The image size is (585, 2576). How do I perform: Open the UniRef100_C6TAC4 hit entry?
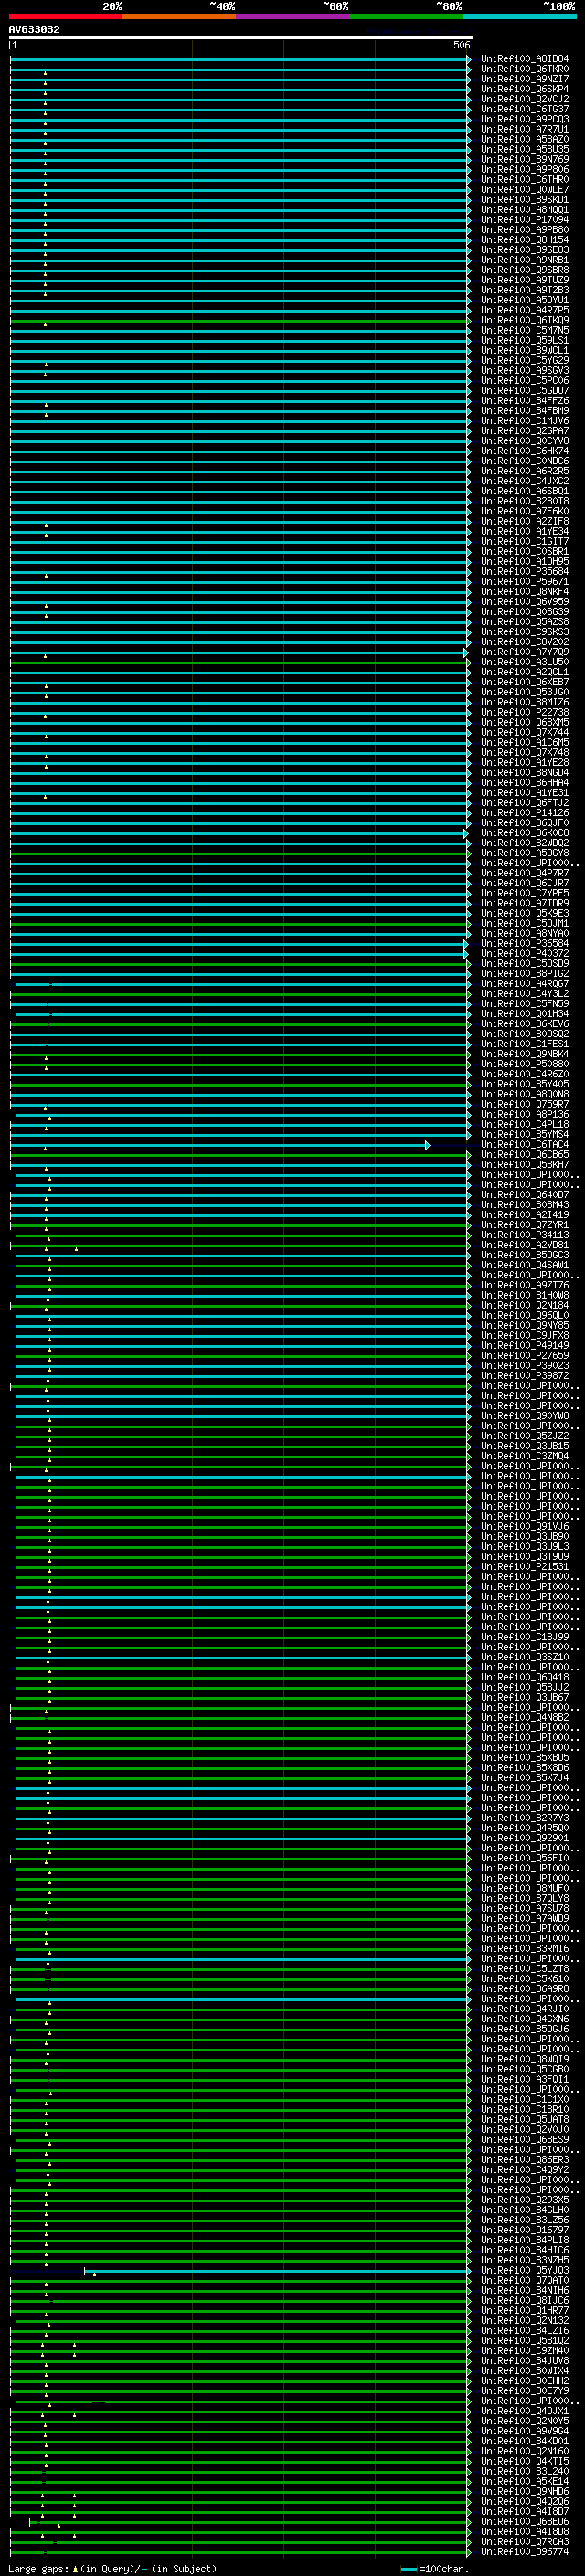pyautogui.click(x=524, y=1145)
